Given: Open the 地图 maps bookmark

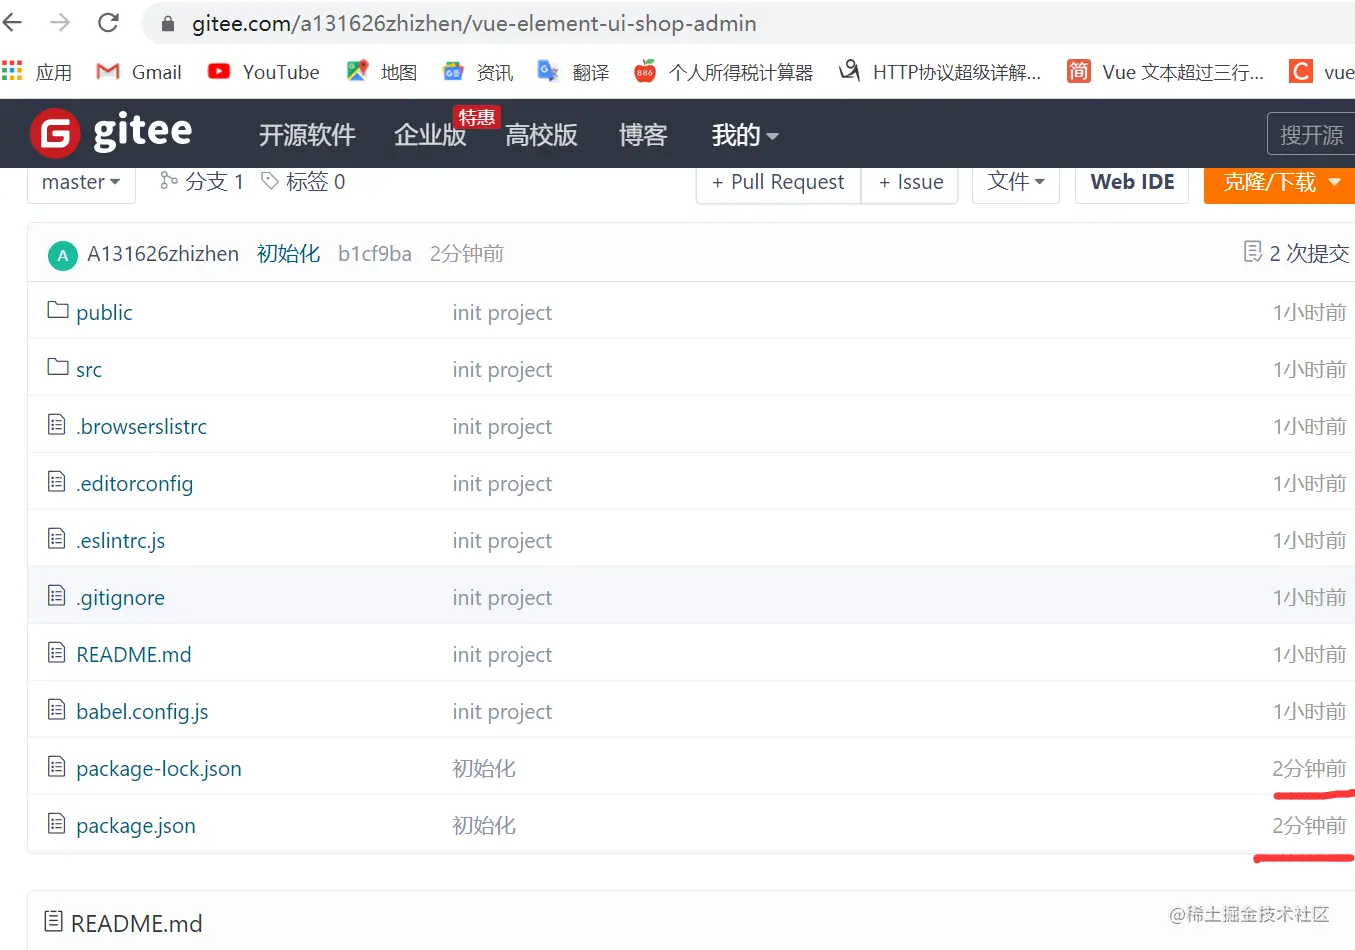Looking at the screenshot, I should coord(382,72).
